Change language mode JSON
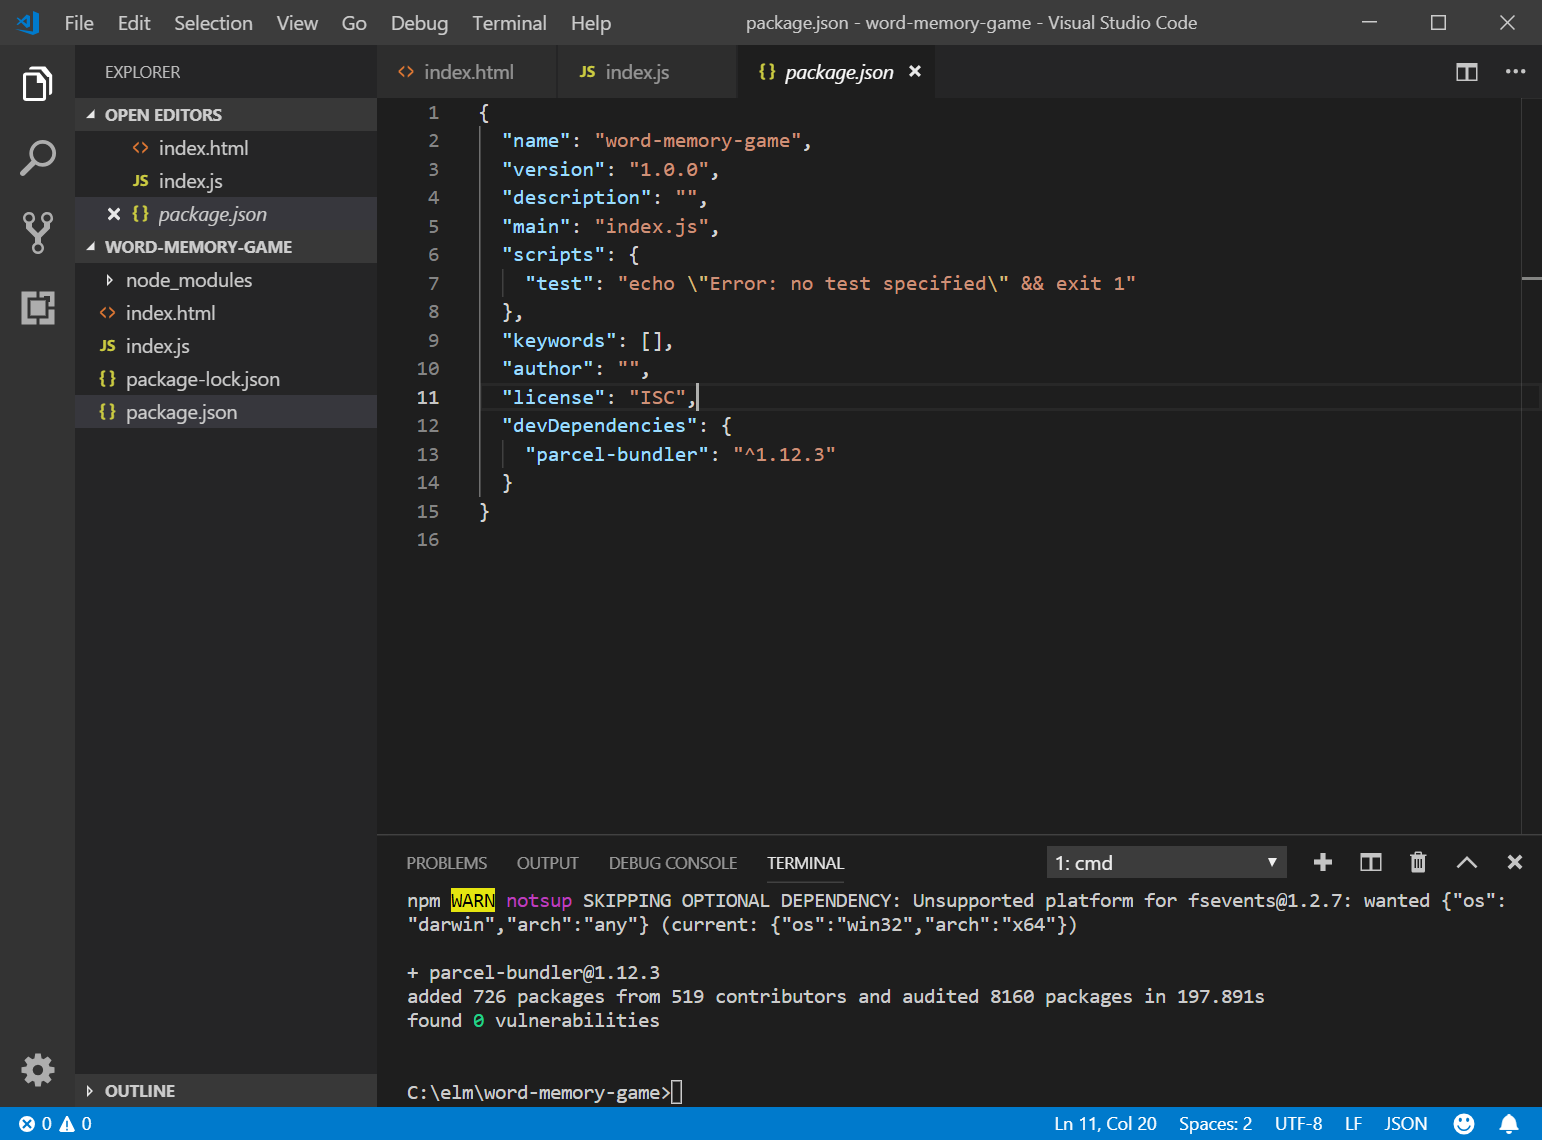Screen dimensions: 1542x1140 [1405, 1124]
